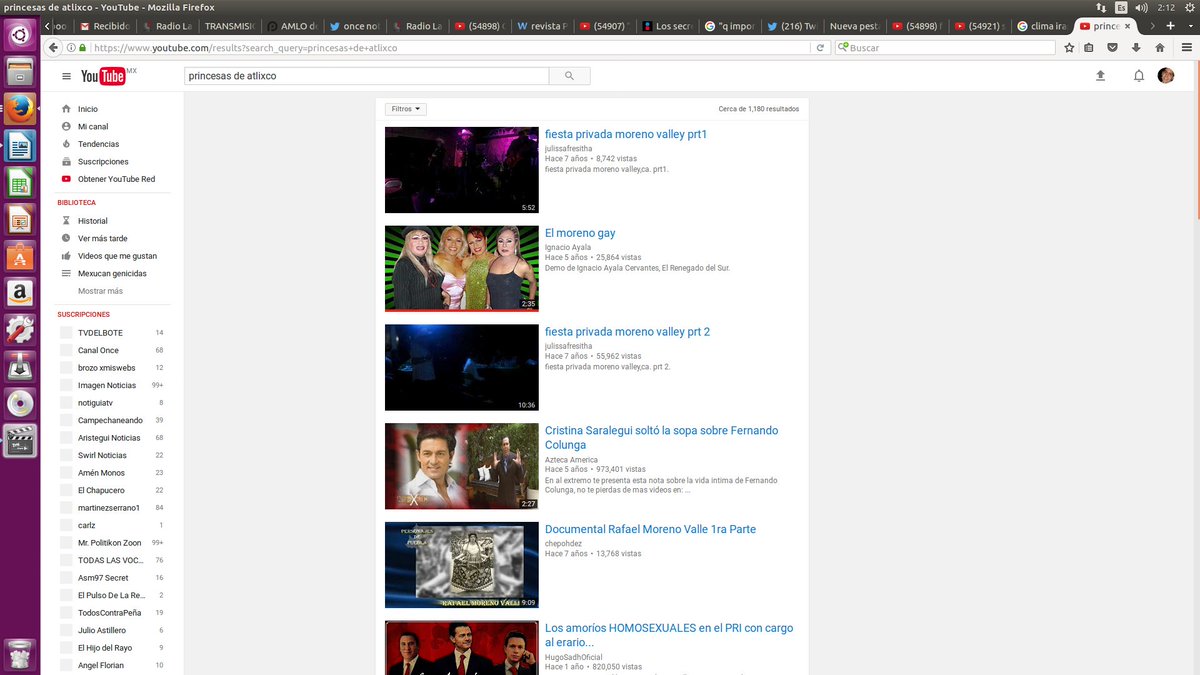Click the Firefox reload button
1200x675 pixels.
(x=820, y=47)
